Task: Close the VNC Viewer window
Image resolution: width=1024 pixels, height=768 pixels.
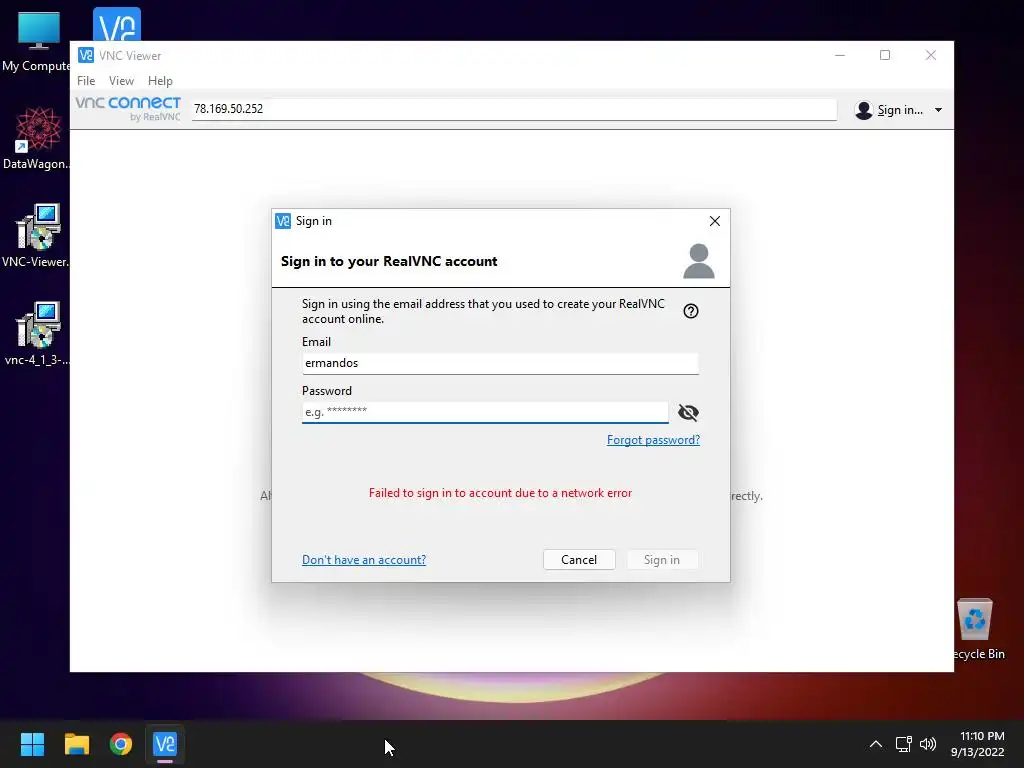Action: tap(931, 56)
